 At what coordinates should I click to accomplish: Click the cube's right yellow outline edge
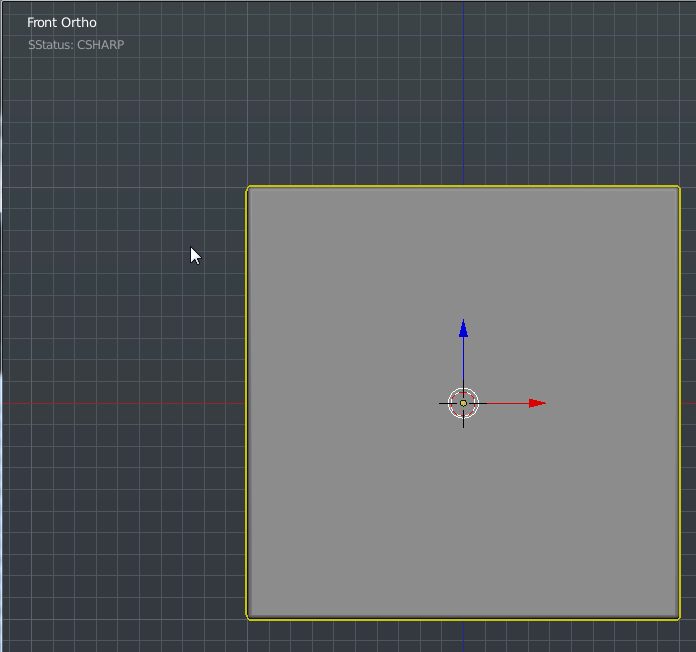(679, 403)
